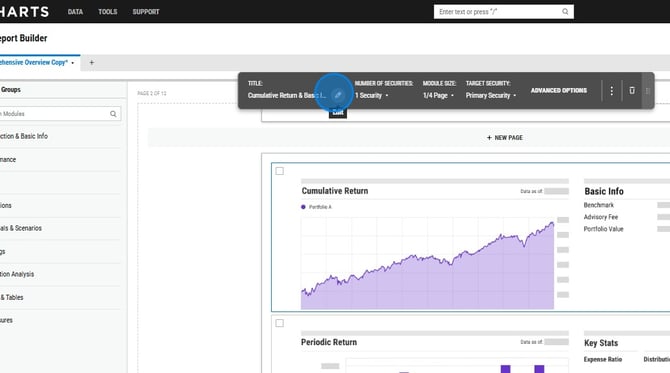Click the Benchmark label
Screen dimensions: 670x373
[599, 205]
